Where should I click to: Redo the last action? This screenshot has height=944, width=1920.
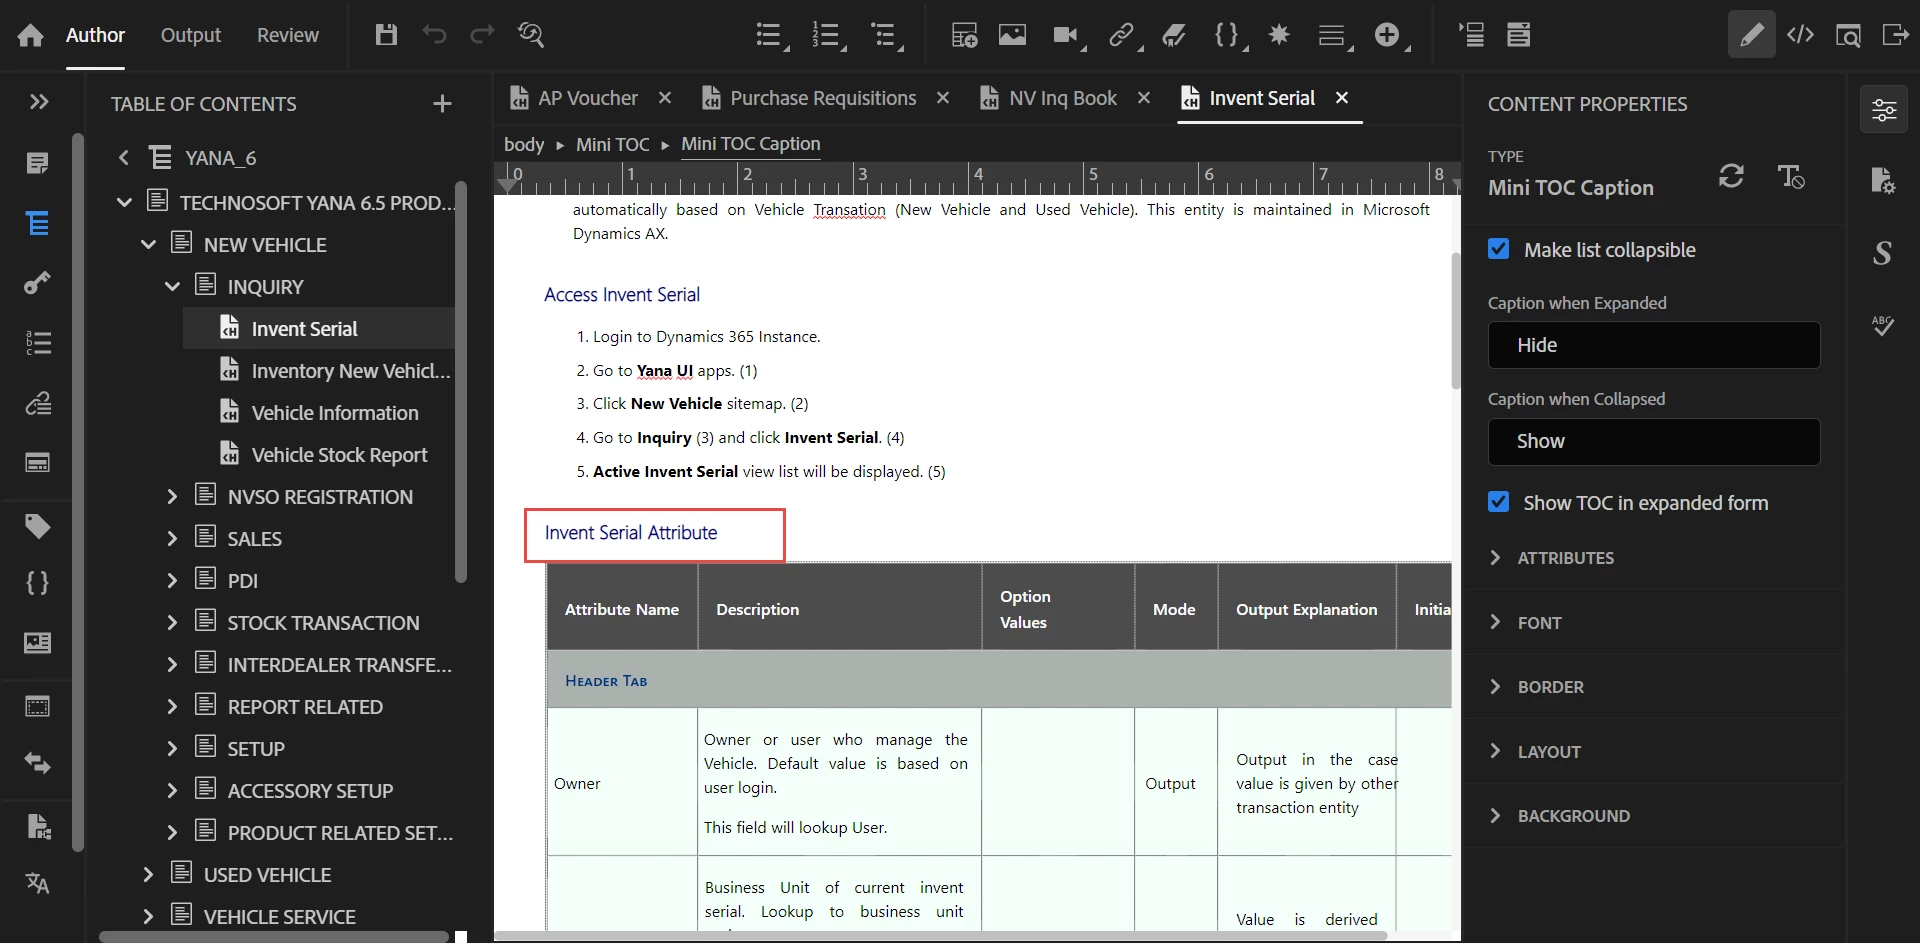click(482, 35)
